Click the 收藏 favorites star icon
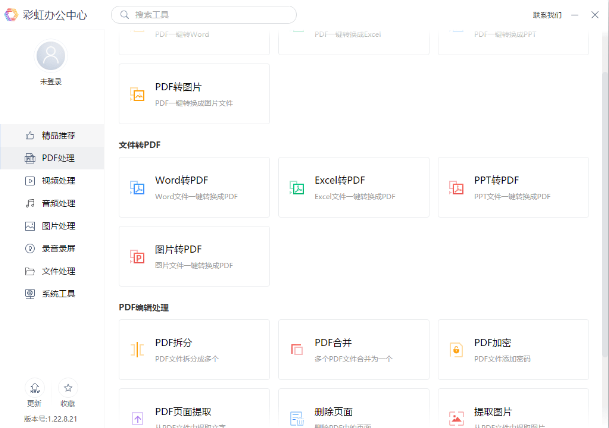This screenshot has height=428, width=609. click(x=68, y=390)
